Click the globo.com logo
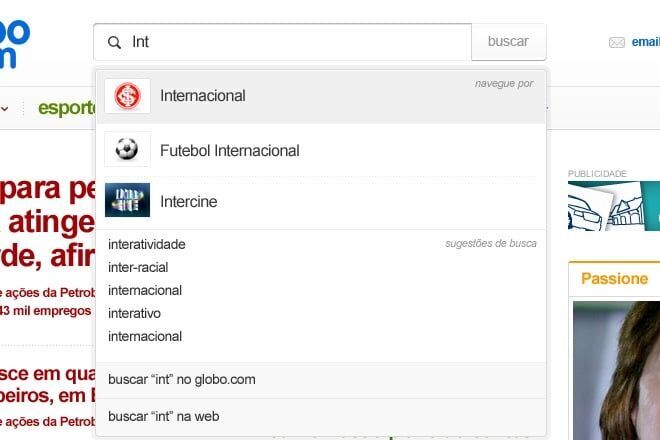Image resolution: width=660 pixels, height=440 pixels. click(14, 44)
